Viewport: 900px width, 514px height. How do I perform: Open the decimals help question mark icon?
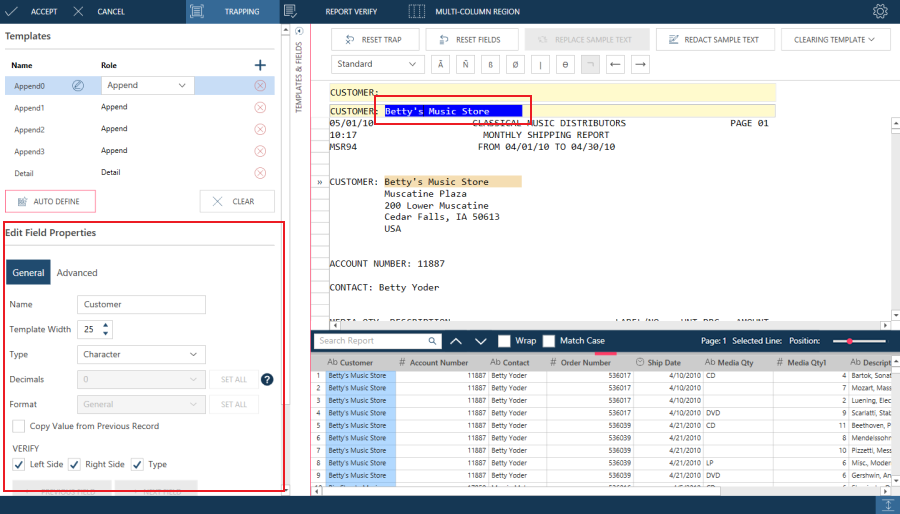point(267,379)
